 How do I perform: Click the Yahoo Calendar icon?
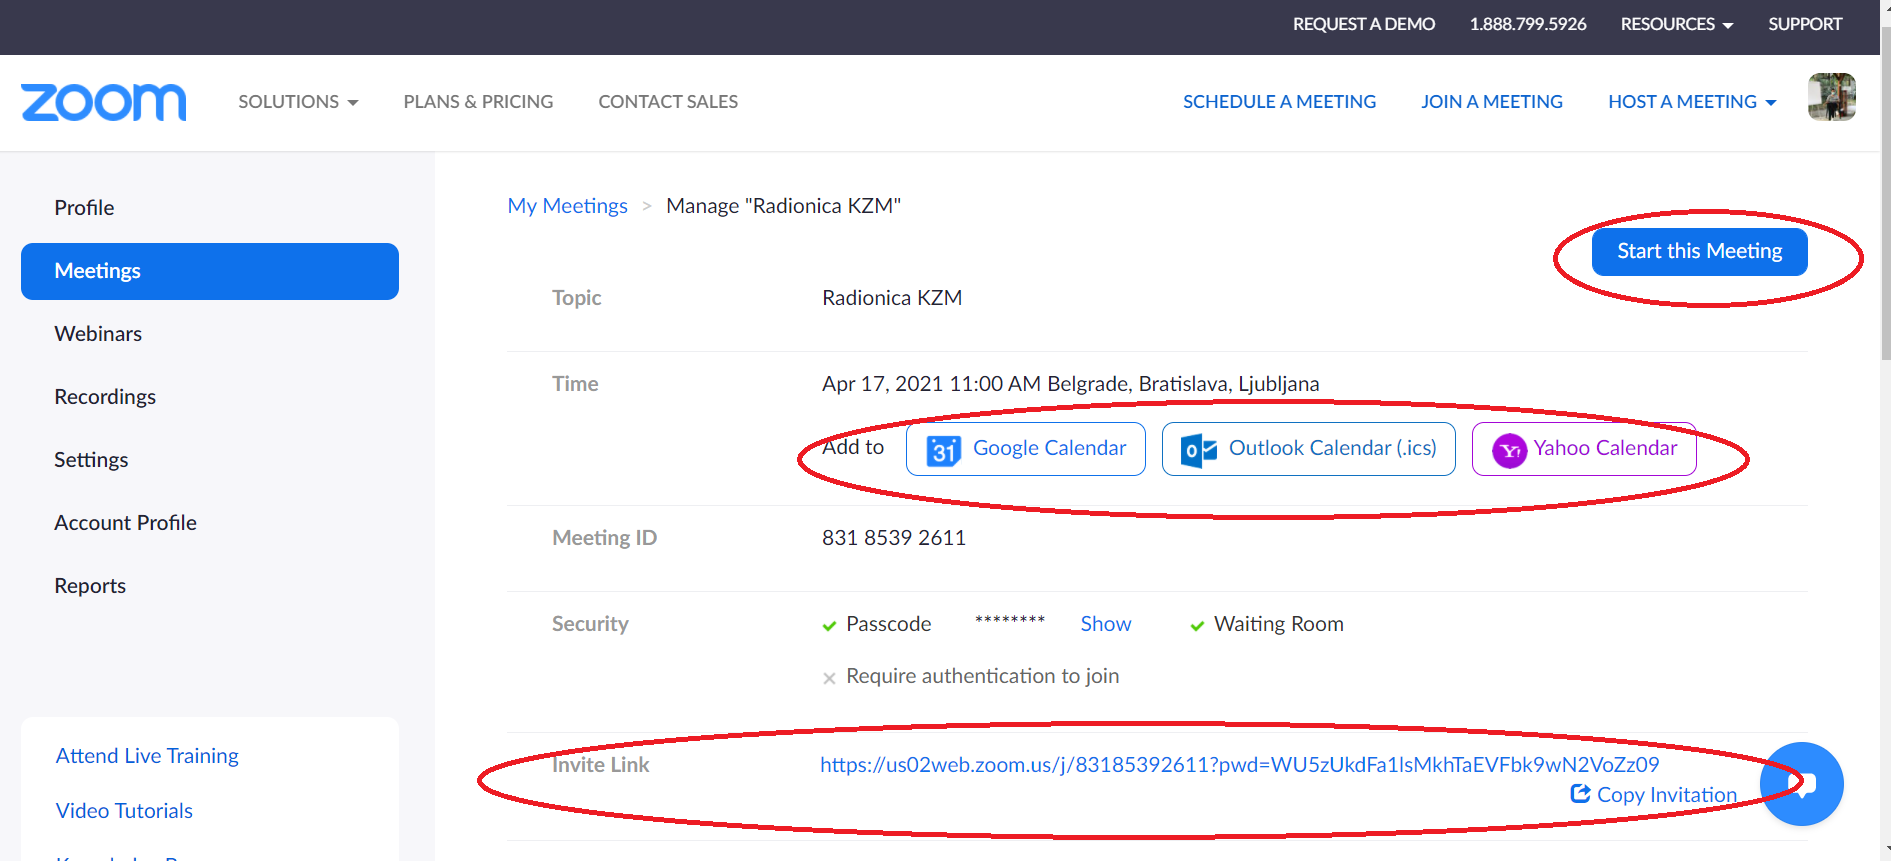(1509, 451)
